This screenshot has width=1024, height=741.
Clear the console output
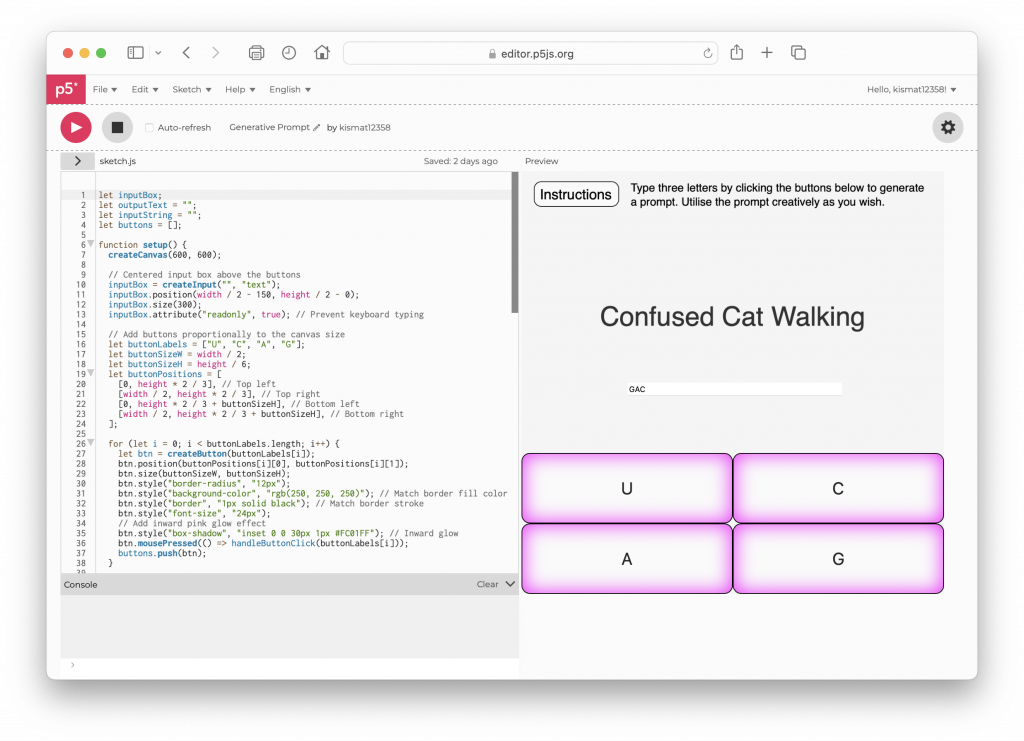click(x=487, y=584)
